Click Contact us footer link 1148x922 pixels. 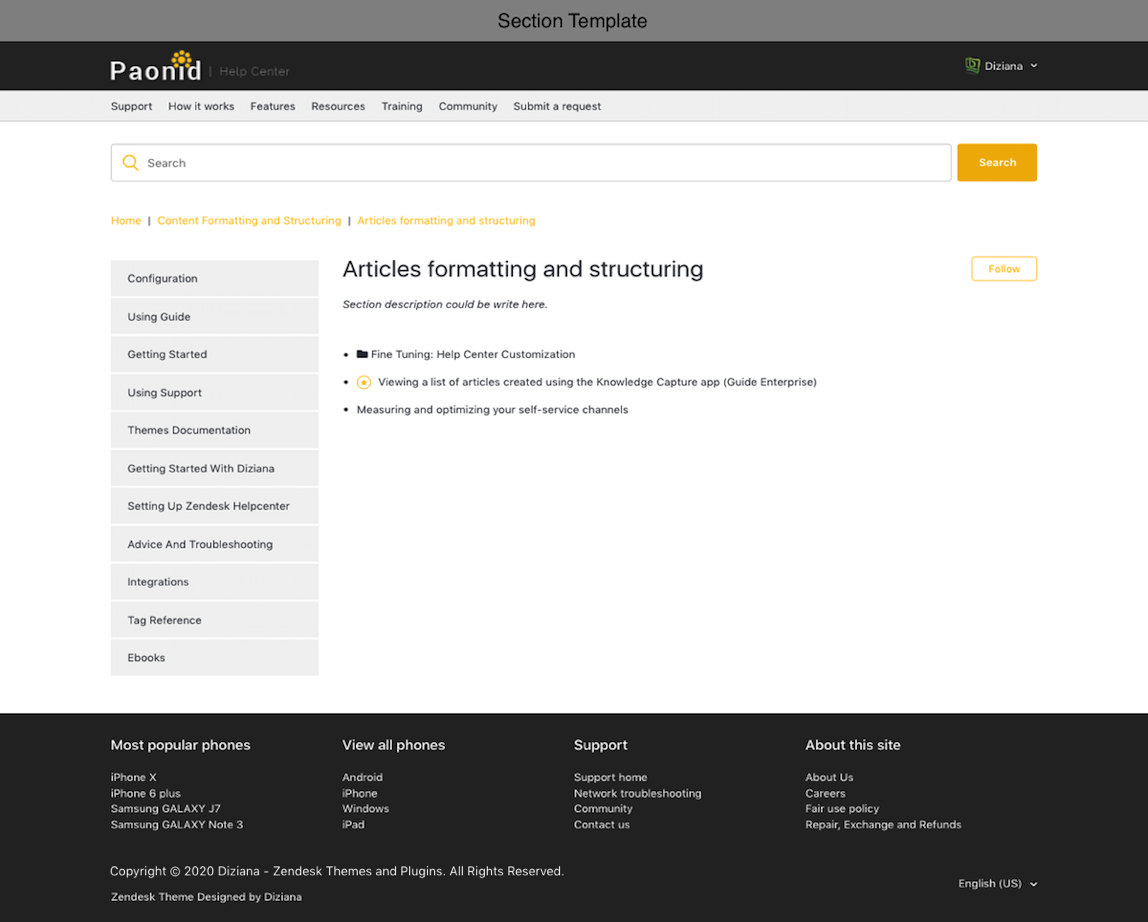click(x=602, y=825)
